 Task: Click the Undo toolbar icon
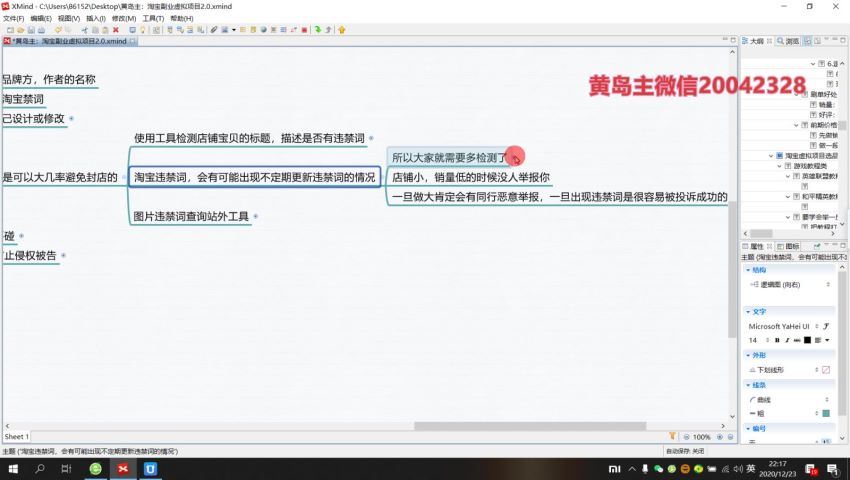58,30
